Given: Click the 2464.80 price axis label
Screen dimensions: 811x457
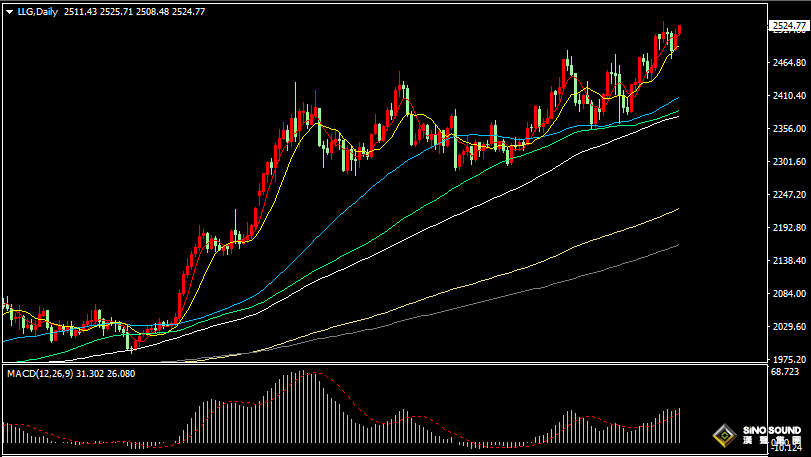Looking at the screenshot, I should click(x=788, y=63).
